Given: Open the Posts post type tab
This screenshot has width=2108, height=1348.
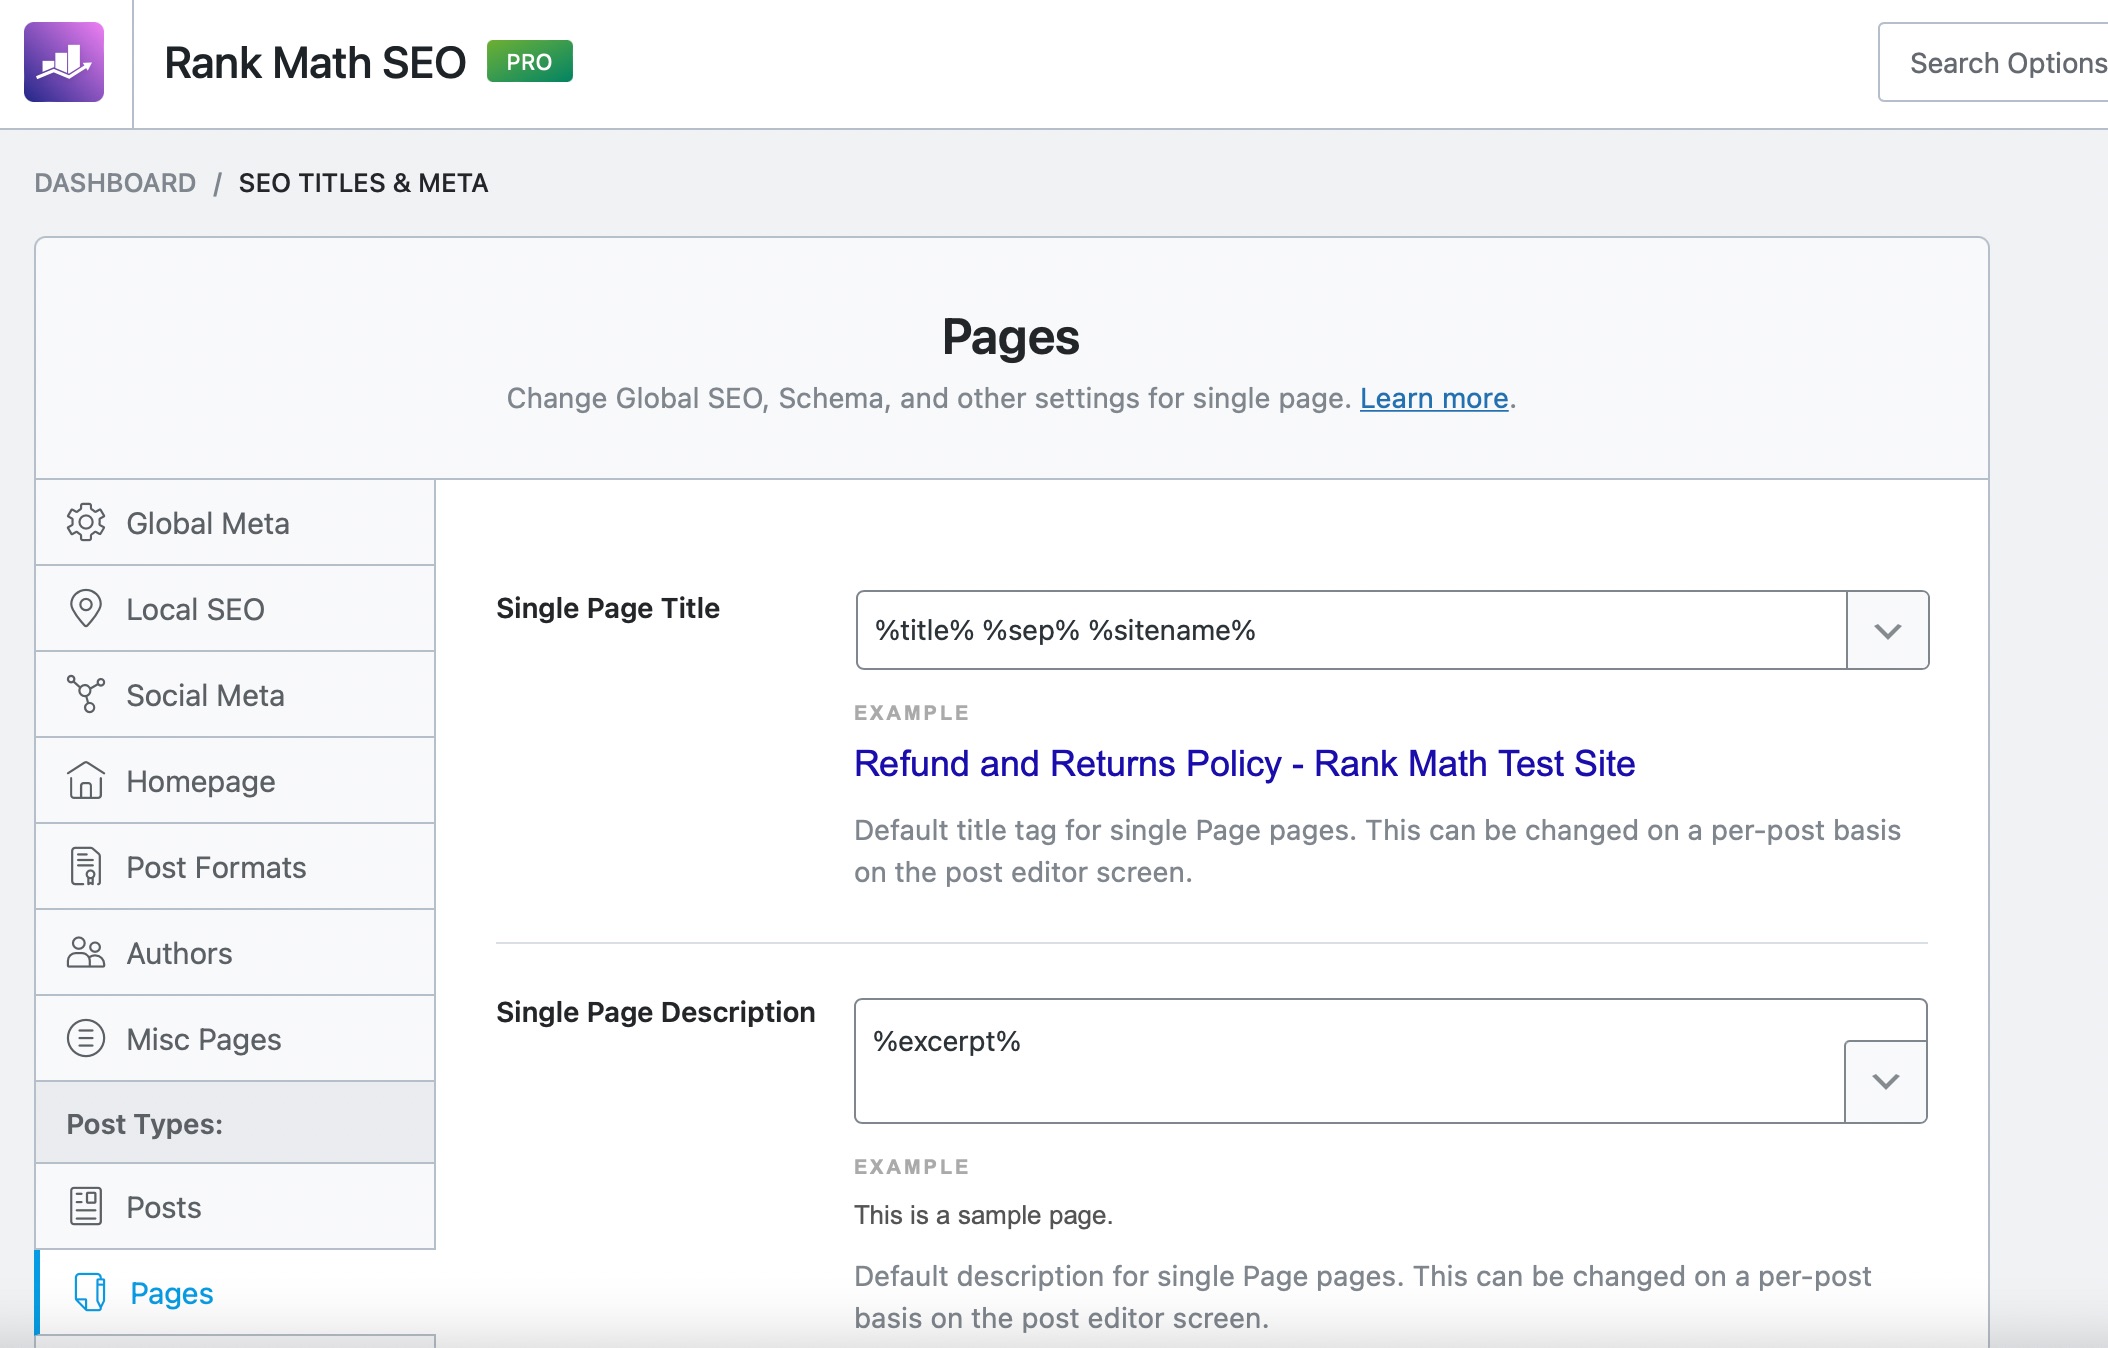Looking at the screenshot, I should pyautogui.click(x=235, y=1206).
